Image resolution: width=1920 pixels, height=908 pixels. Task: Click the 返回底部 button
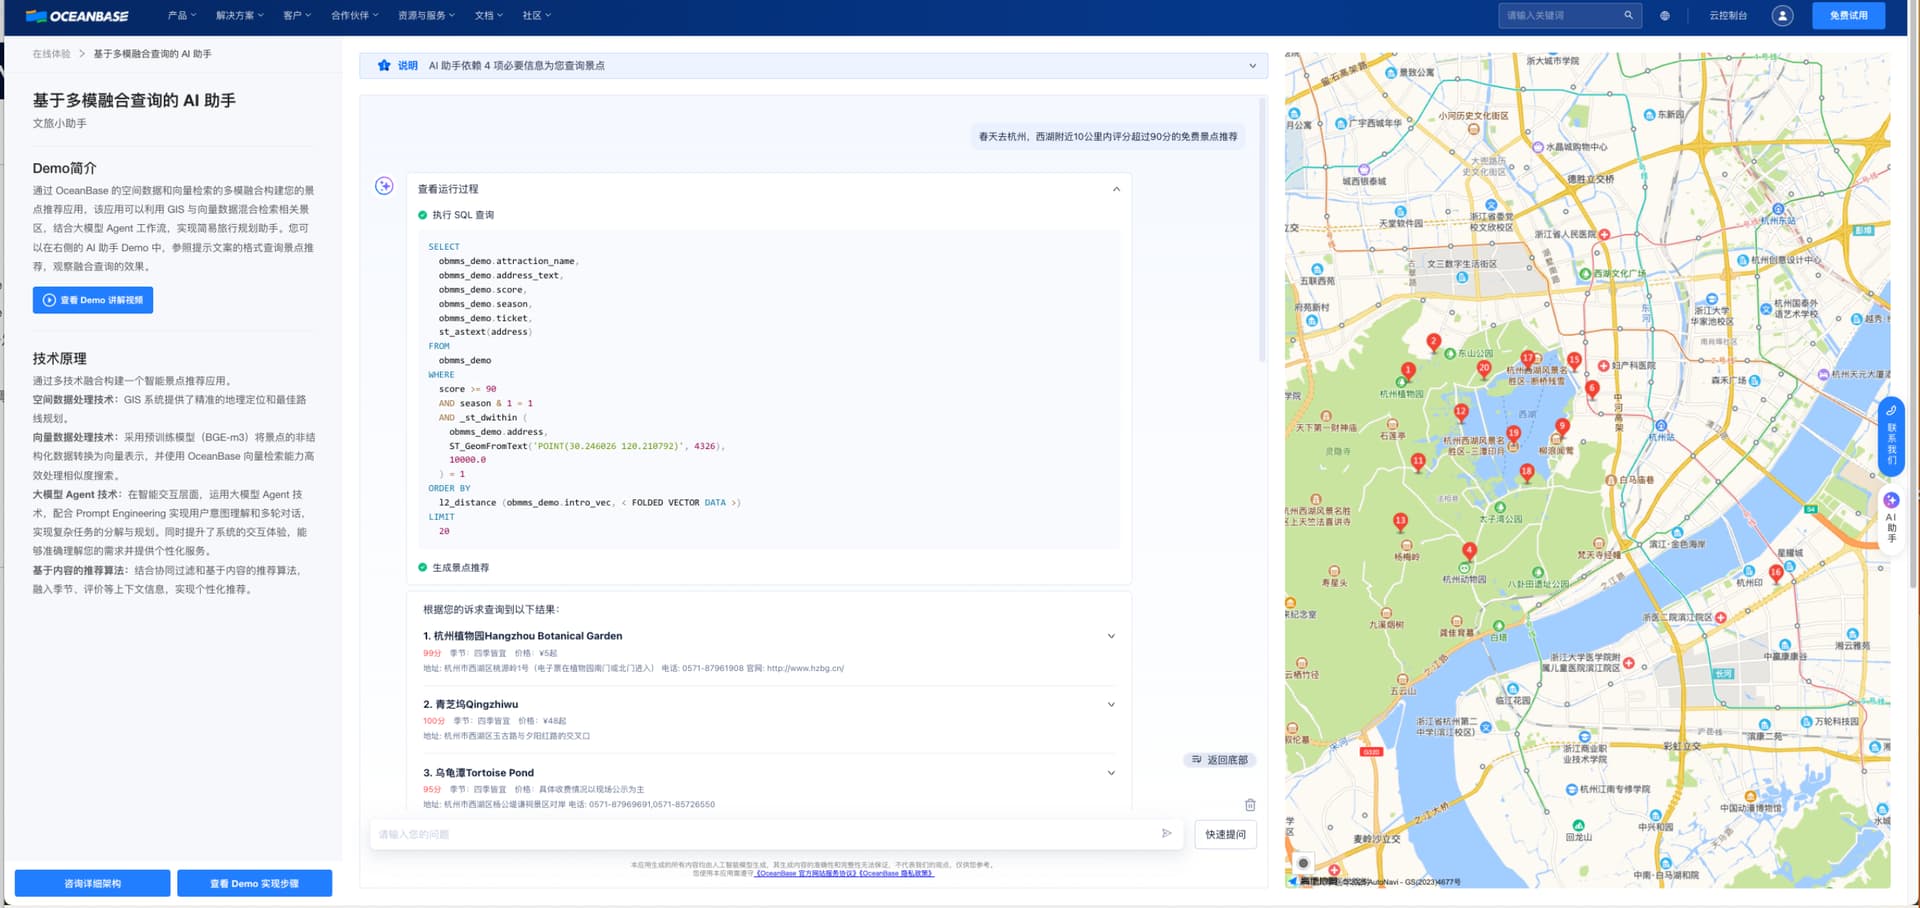1220,760
